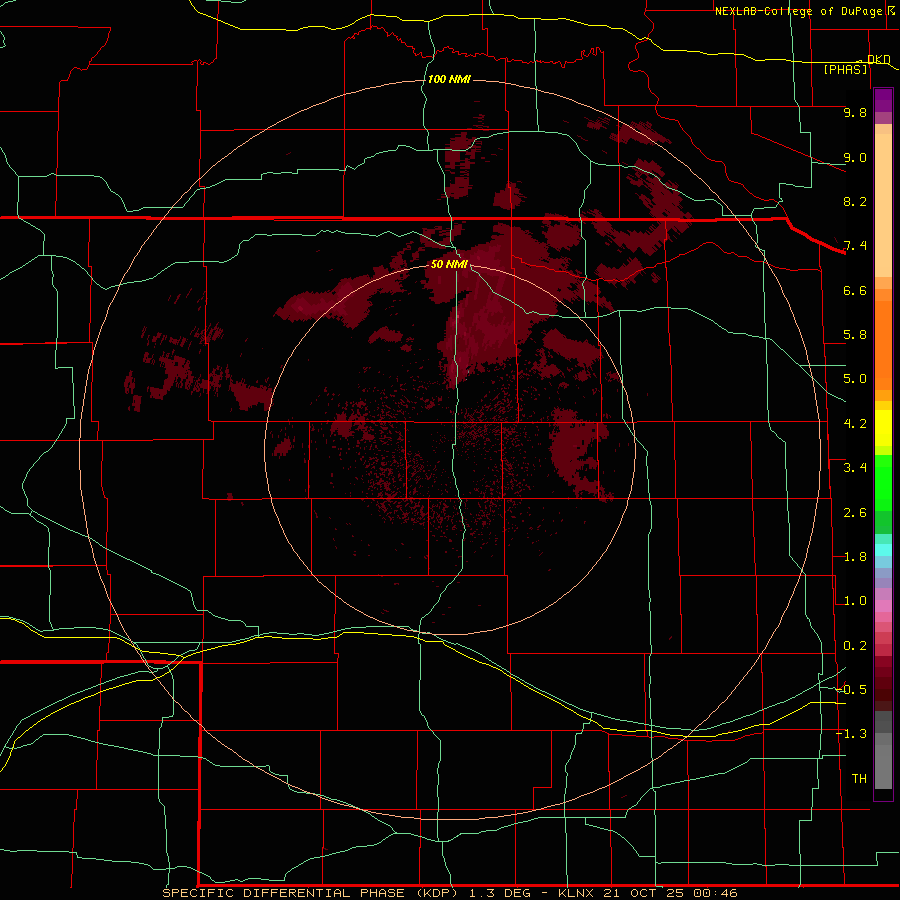Click the bright green color bar segment
This screenshot has width=900, height=900.
click(883, 482)
